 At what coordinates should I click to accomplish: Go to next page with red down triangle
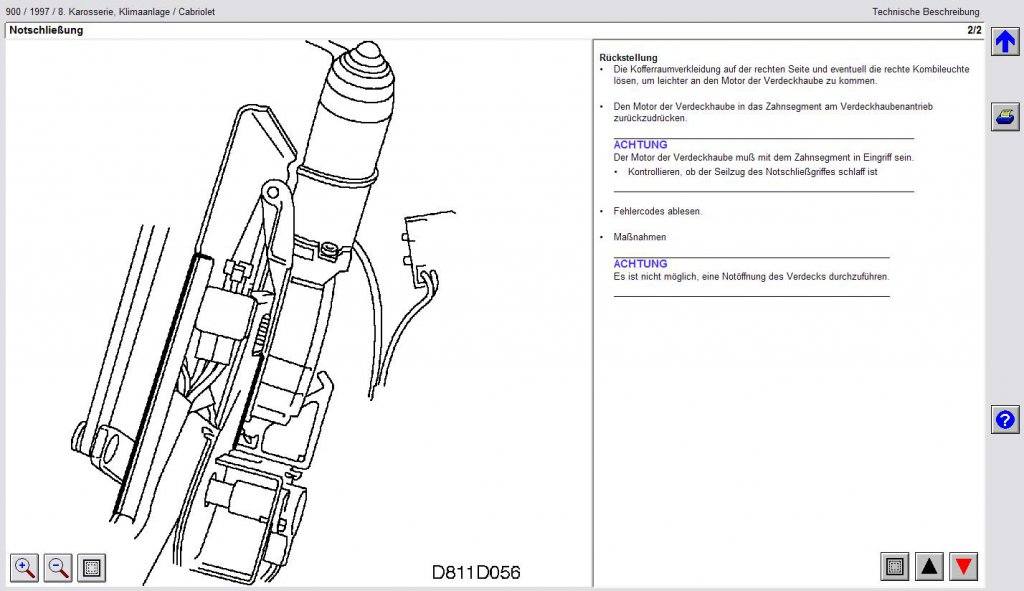coord(964,567)
